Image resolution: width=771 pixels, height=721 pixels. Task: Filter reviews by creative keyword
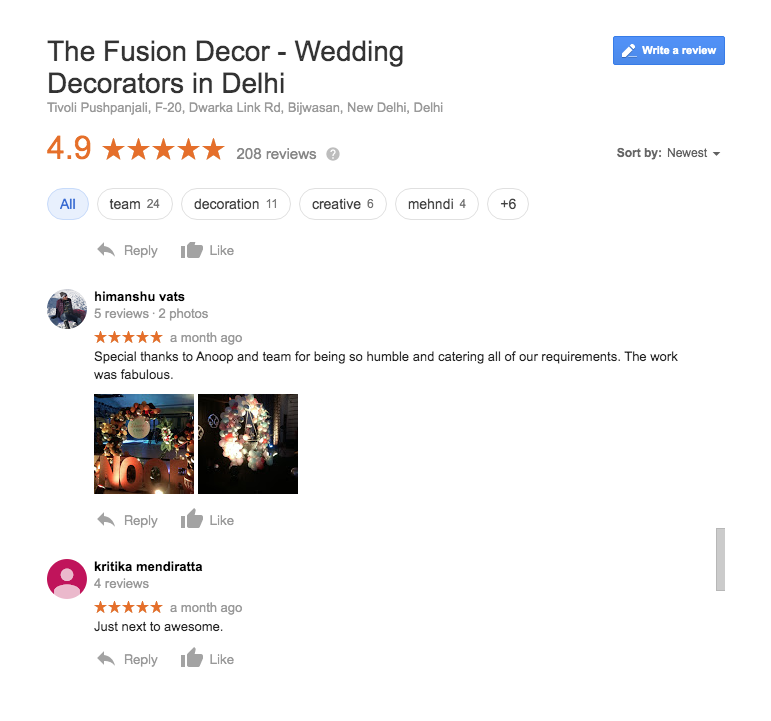[x=343, y=204]
